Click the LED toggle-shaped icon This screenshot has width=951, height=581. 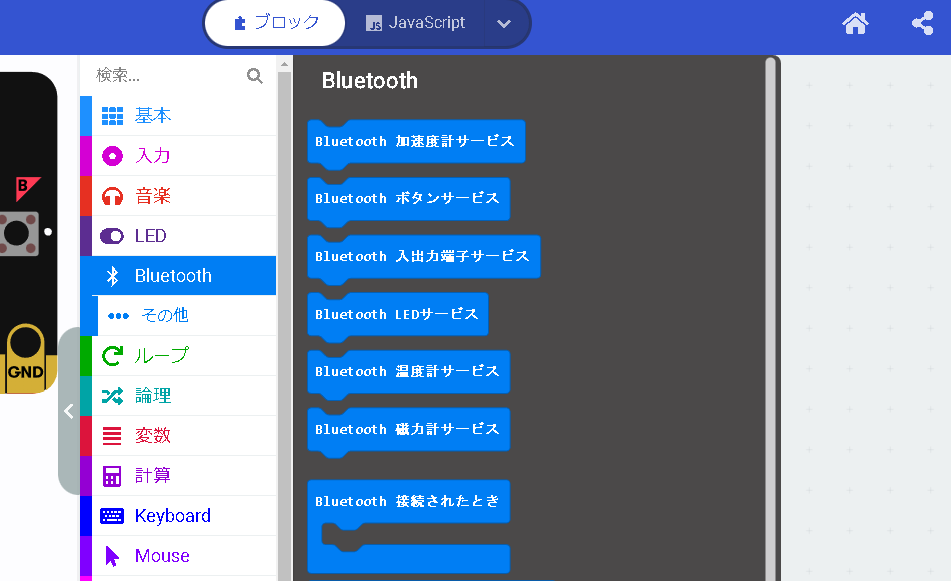(112, 236)
